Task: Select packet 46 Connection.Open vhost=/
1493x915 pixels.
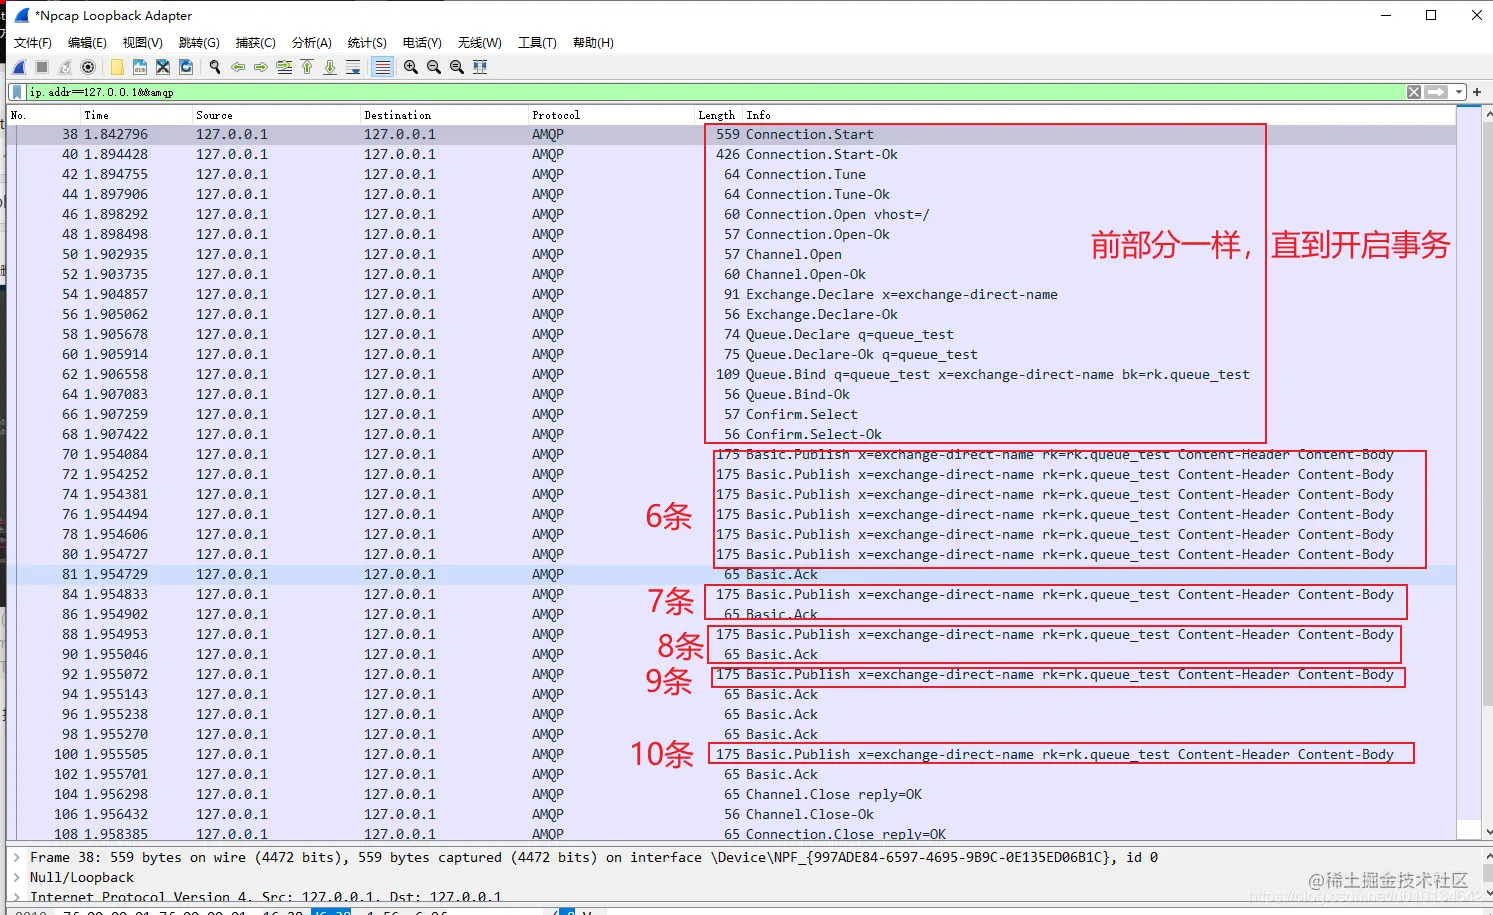Action: coord(731,214)
